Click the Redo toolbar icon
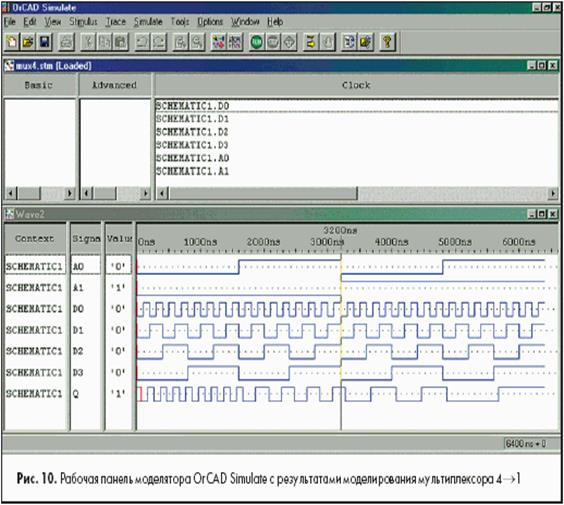Viewport: 564px width, 505px height. click(x=159, y=42)
